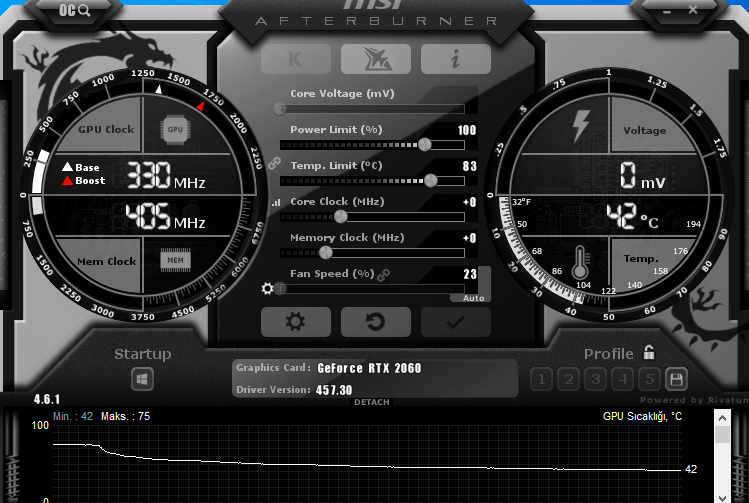Click the Maks. : 75 readout
749x503 pixels.
click(x=125, y=416)
